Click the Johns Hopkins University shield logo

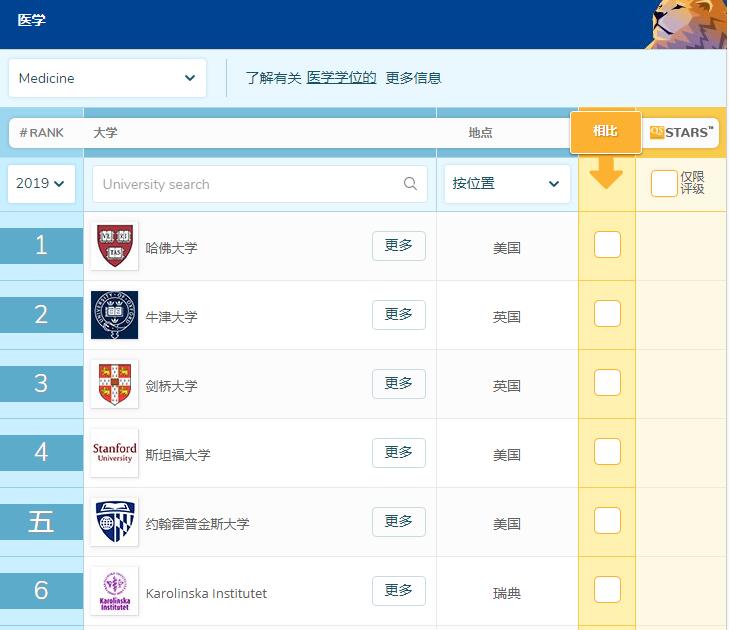tap(114, 522)
